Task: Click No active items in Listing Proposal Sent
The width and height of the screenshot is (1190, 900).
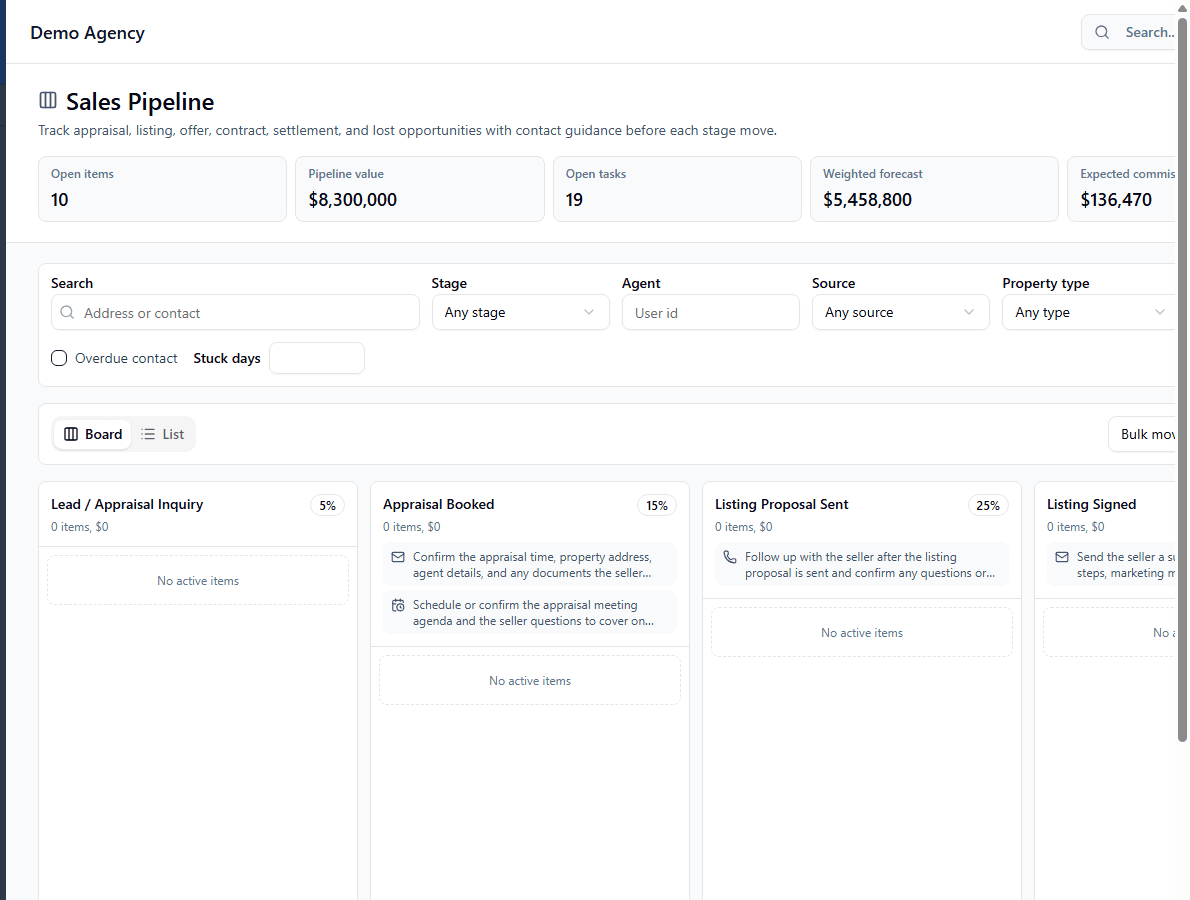Action: pos(862,632)
